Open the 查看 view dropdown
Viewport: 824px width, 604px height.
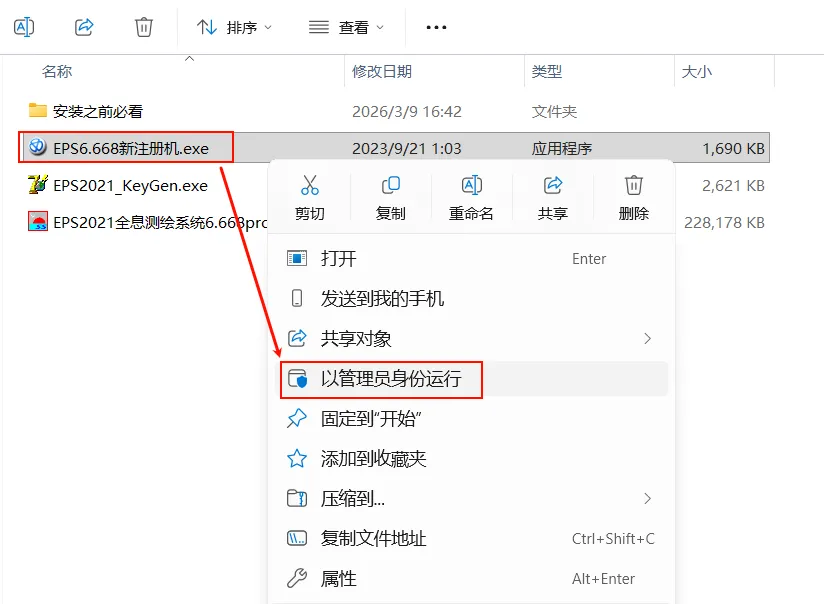[x=346, y=27]
